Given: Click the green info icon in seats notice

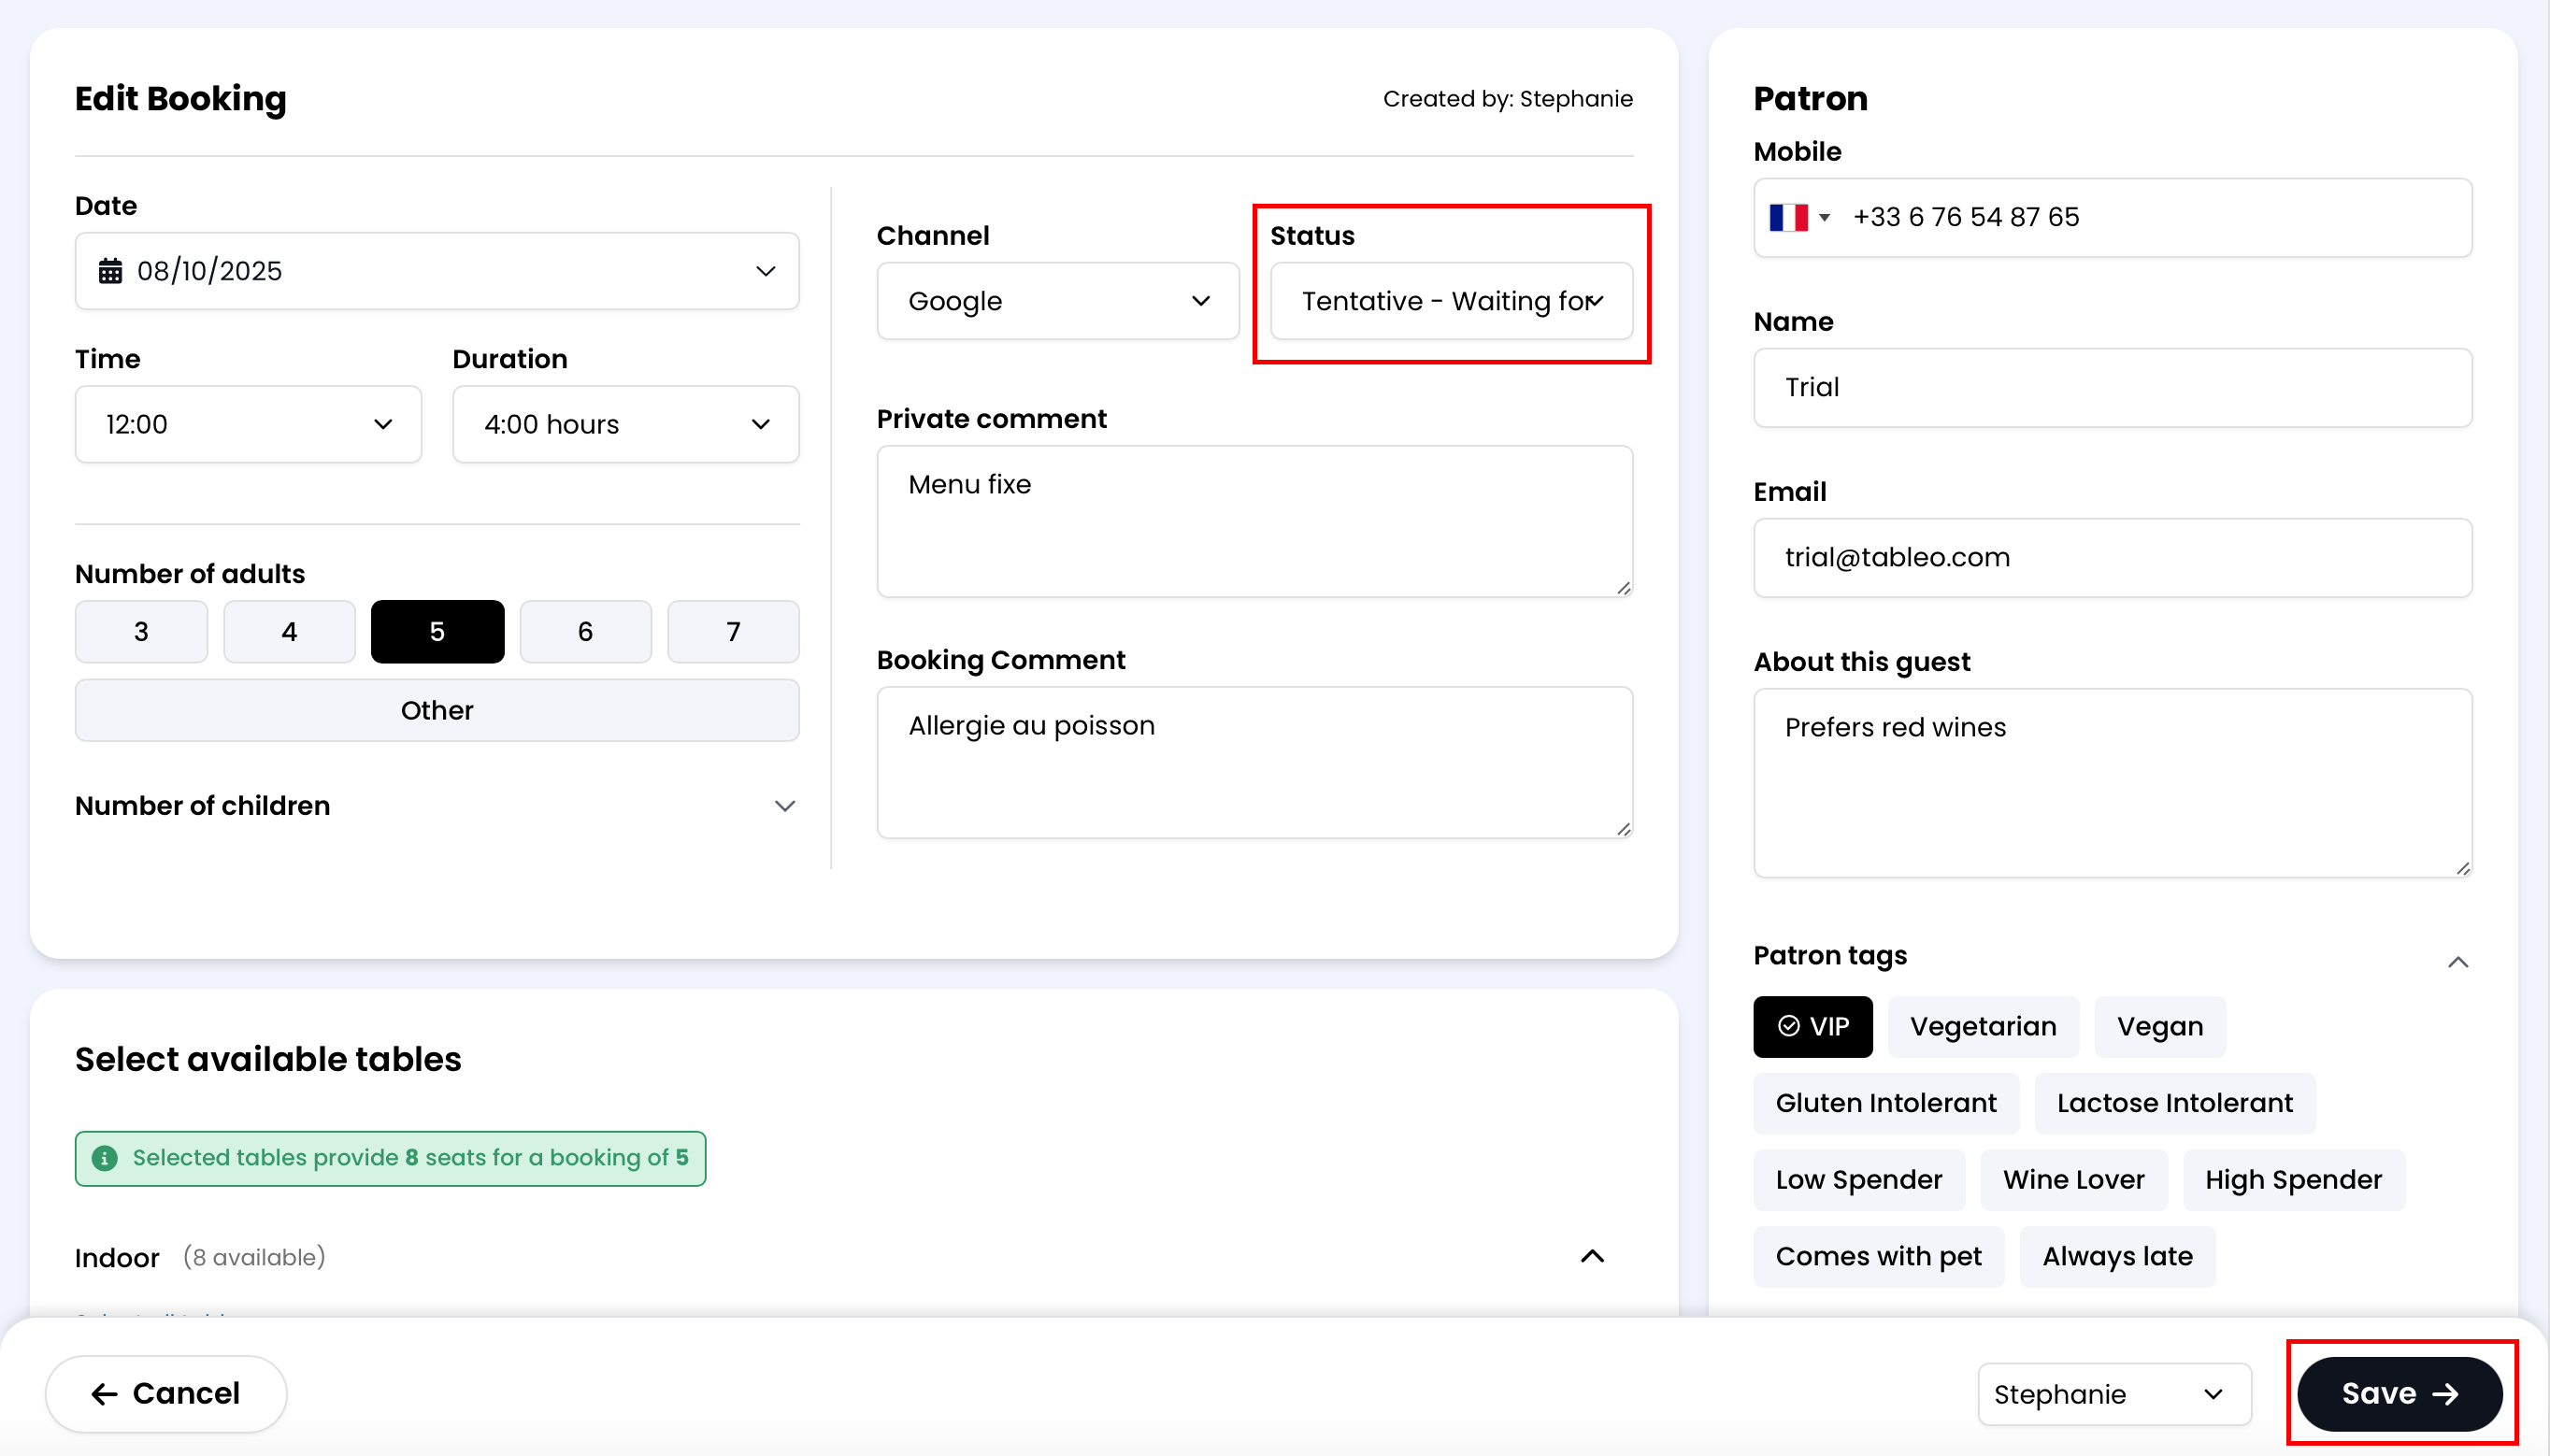Looking at the screenshot, I should click(x=104, y=1158).
